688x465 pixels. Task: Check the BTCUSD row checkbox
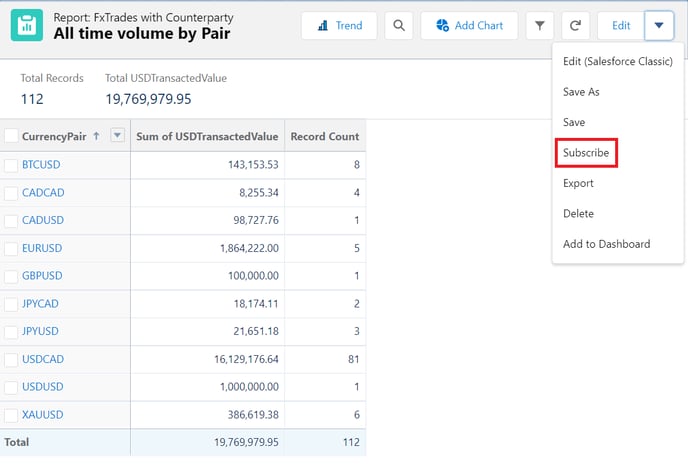[x=11, y=164]
